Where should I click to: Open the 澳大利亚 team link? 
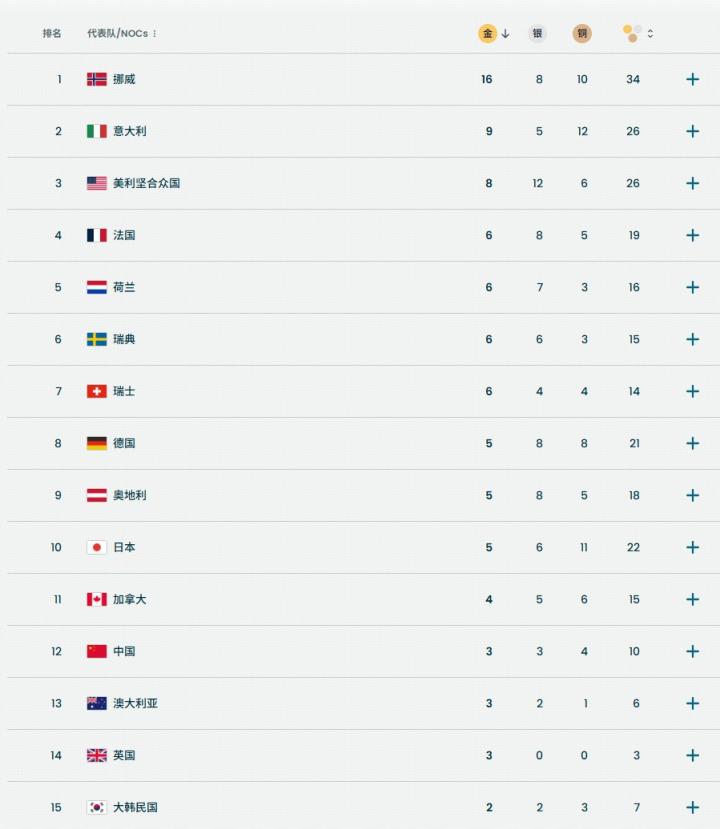[x=135, y=703]
